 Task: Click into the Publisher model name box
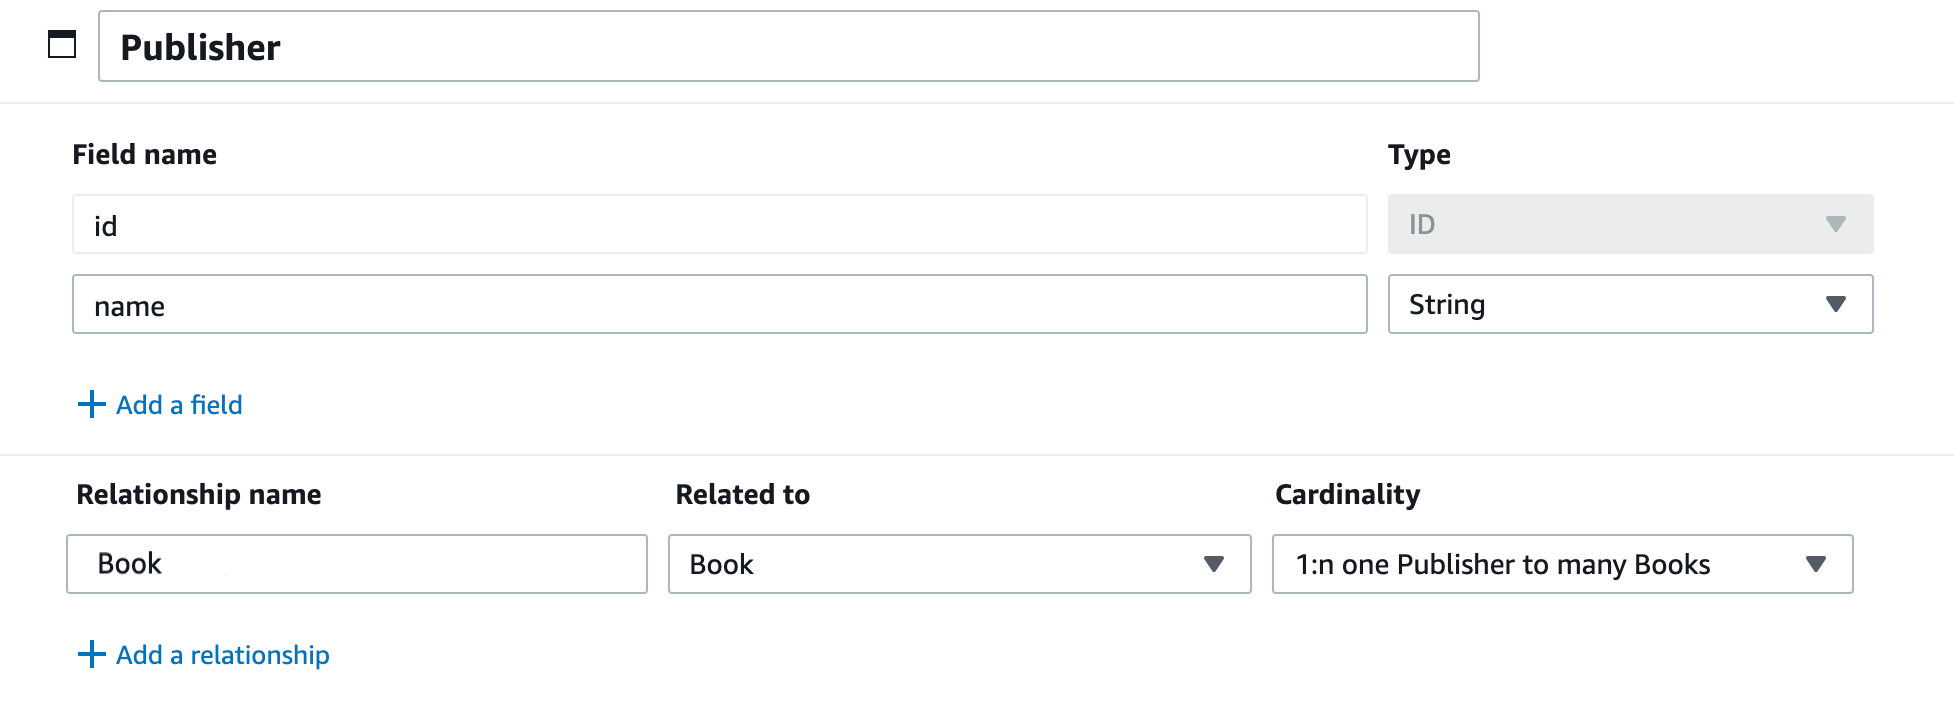coord(788,46)
